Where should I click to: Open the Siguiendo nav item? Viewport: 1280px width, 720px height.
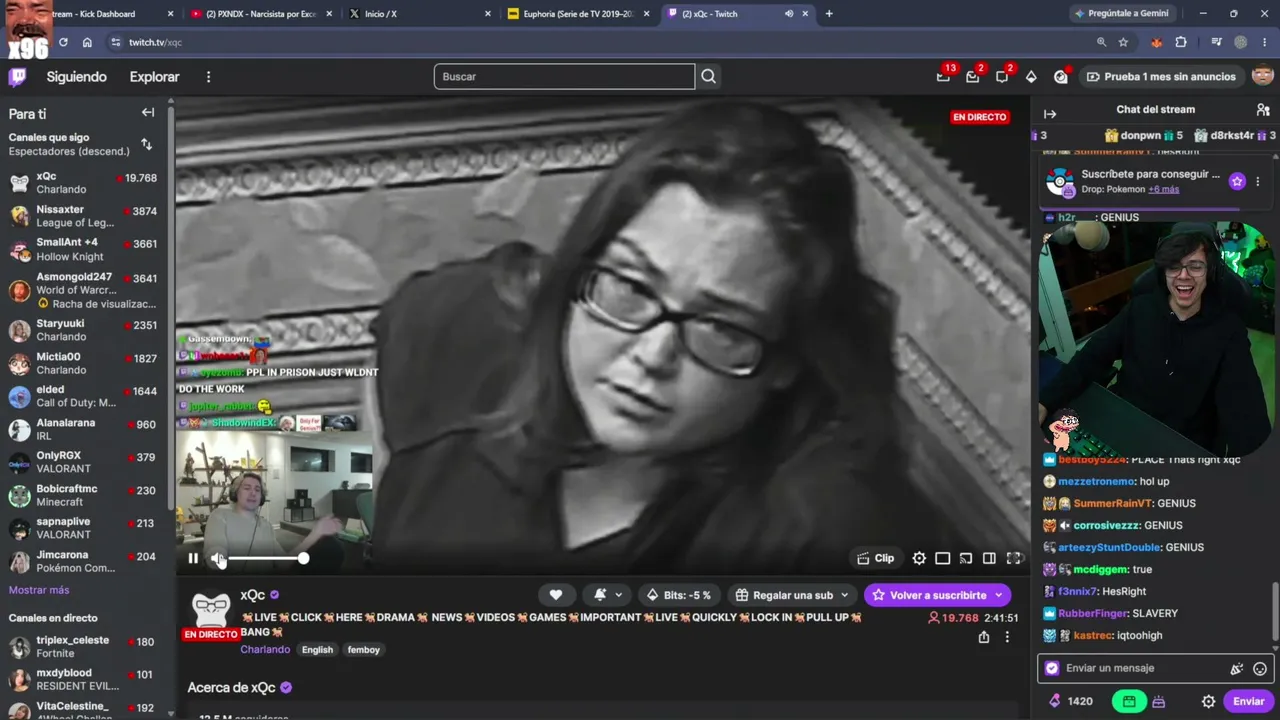point(76,77)
